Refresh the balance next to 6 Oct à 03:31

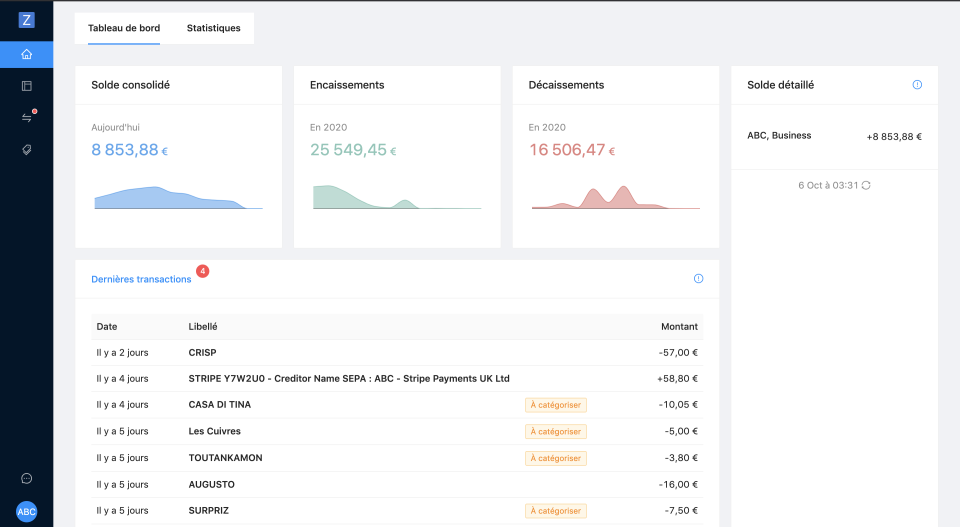tap(866, 185)
